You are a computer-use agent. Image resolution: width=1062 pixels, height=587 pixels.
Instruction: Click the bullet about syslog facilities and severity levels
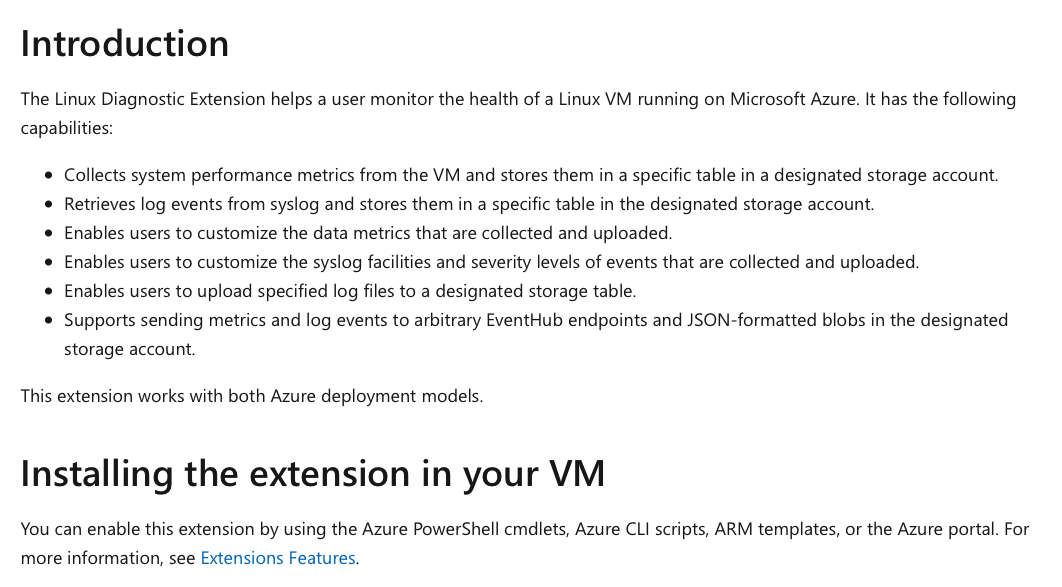(x=490, y=262)
